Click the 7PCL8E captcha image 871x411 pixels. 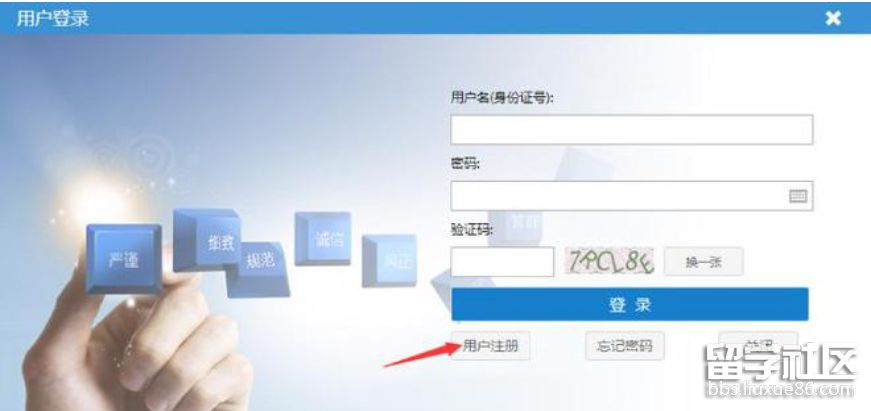coord(610,261)
